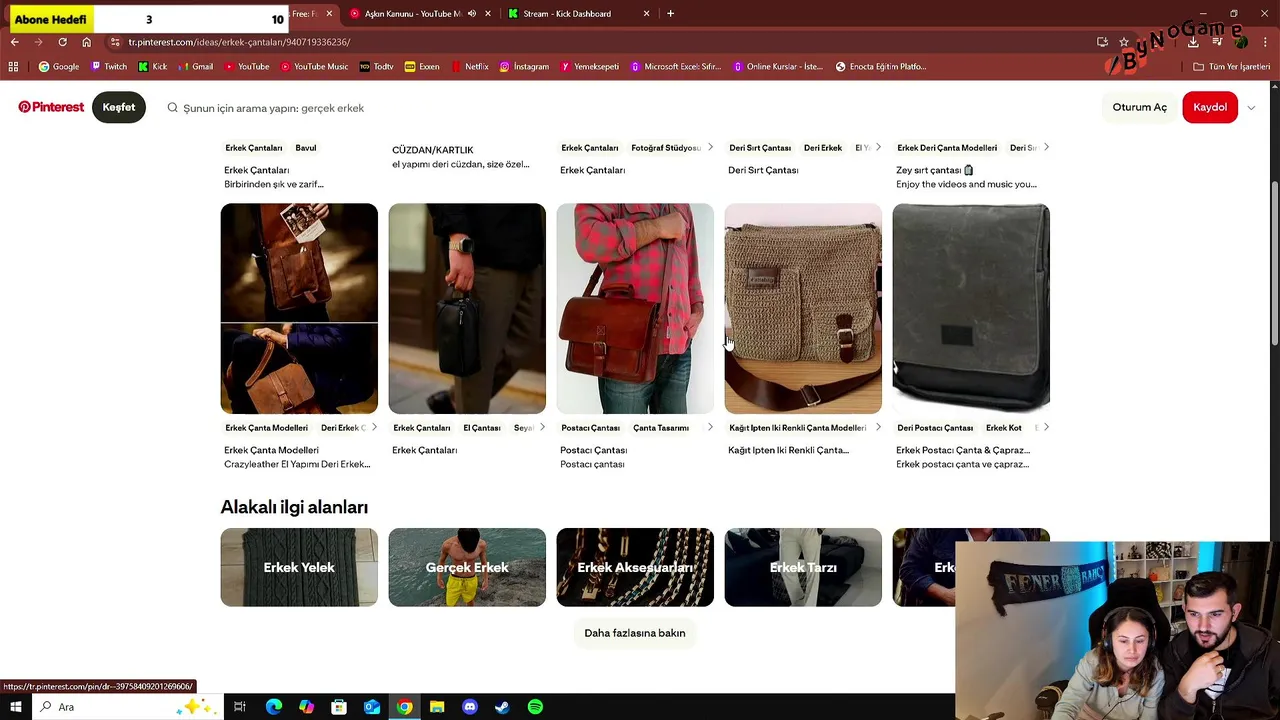The height and width of the screenshot is (720, 1280).
Task: Click the page vertical scrollbar thumb
Action: (1274, 265)
